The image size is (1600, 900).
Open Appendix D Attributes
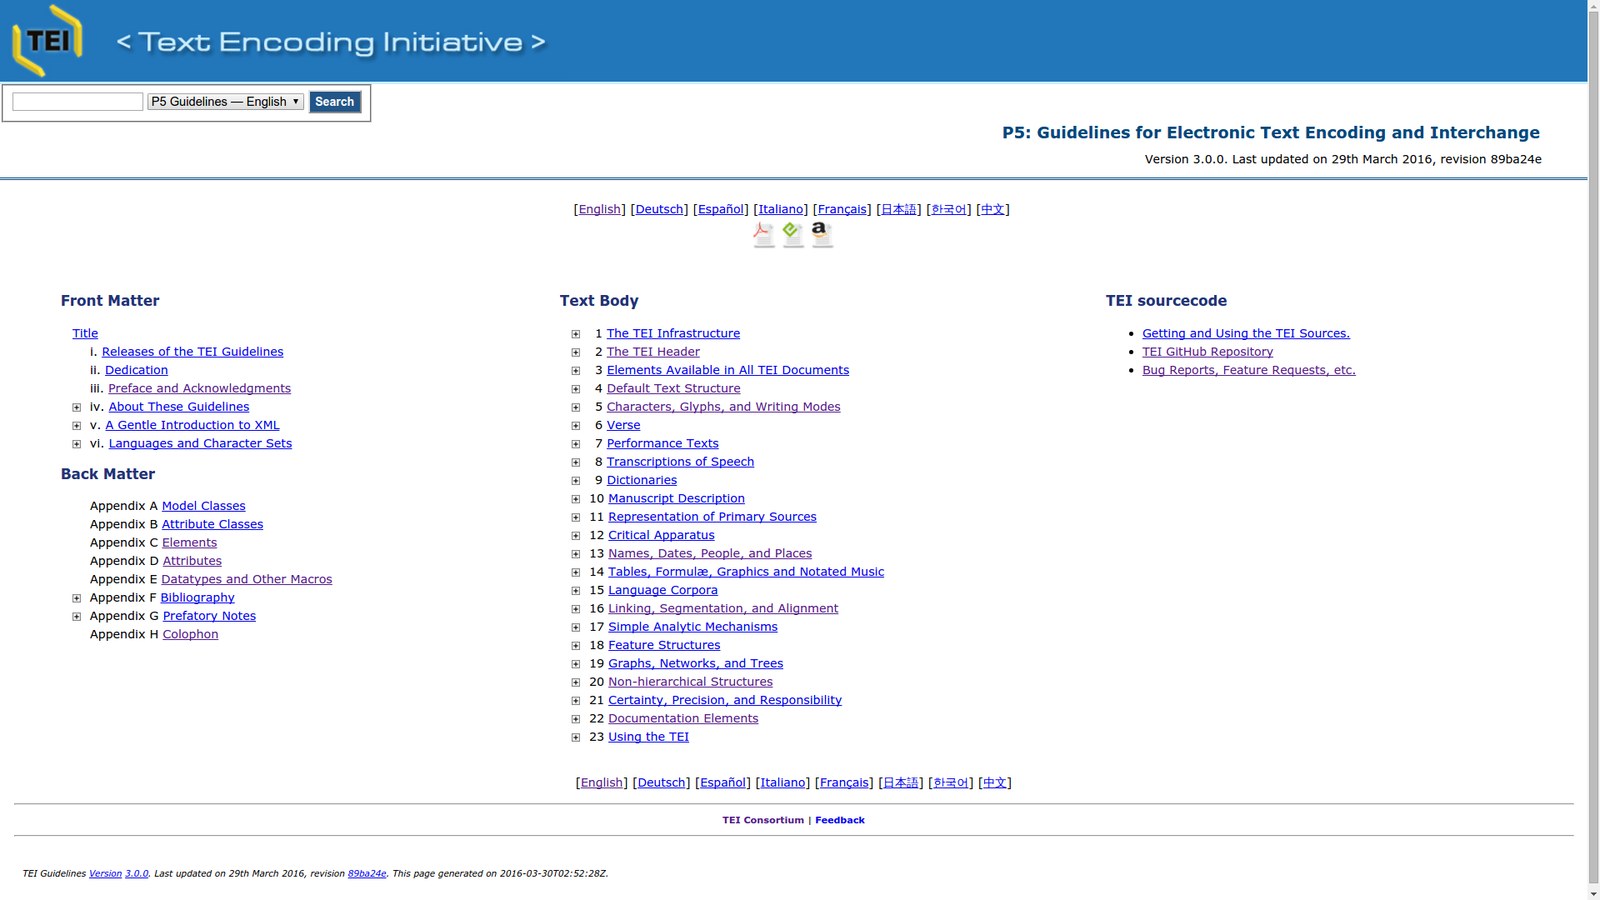click(192, 561)
